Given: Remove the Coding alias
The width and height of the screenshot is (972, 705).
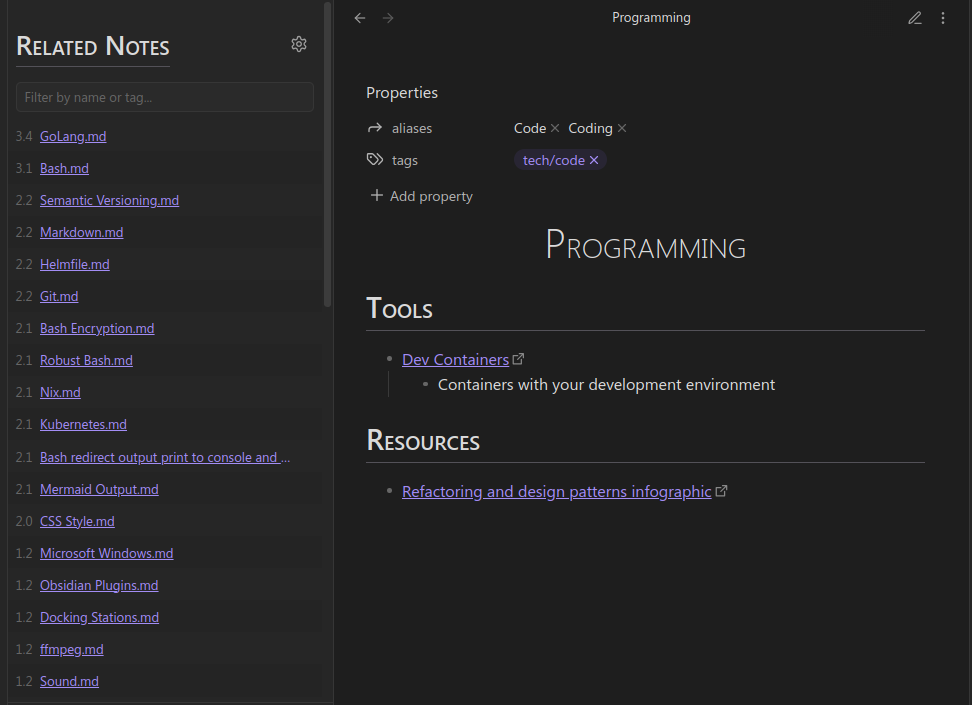Looking at the screenshot, I should [x=622, y=128].
